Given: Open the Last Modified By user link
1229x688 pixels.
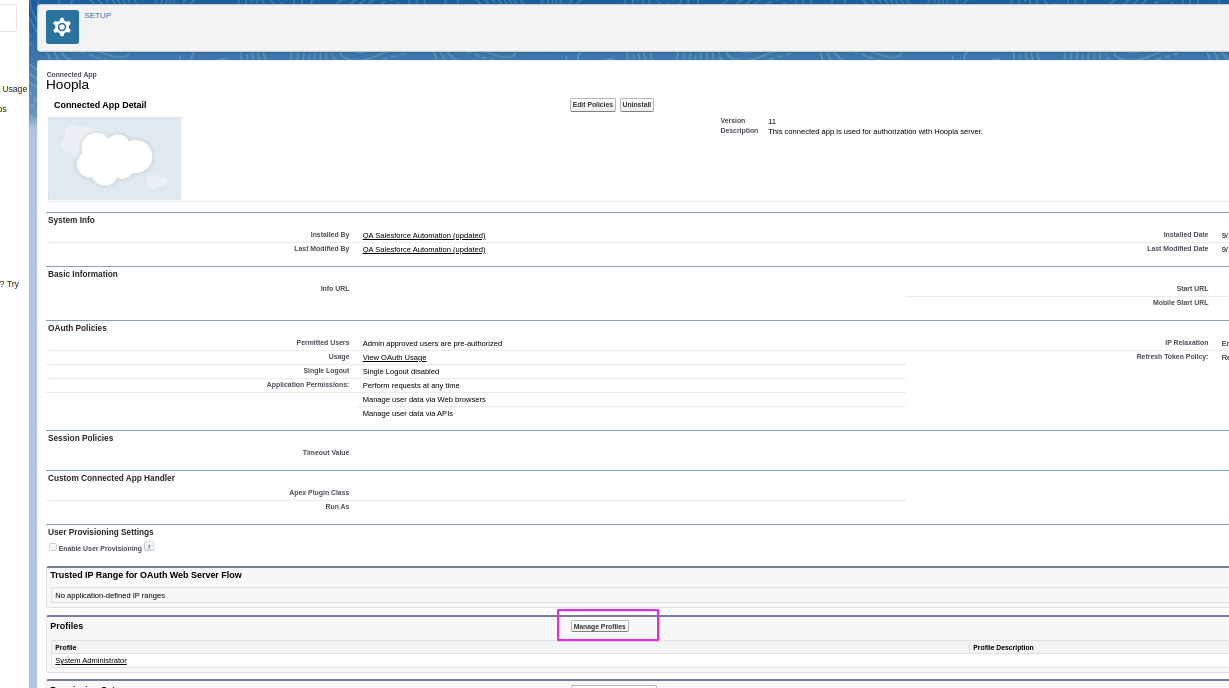Looking at the screenshot, I should click(424, 250).
